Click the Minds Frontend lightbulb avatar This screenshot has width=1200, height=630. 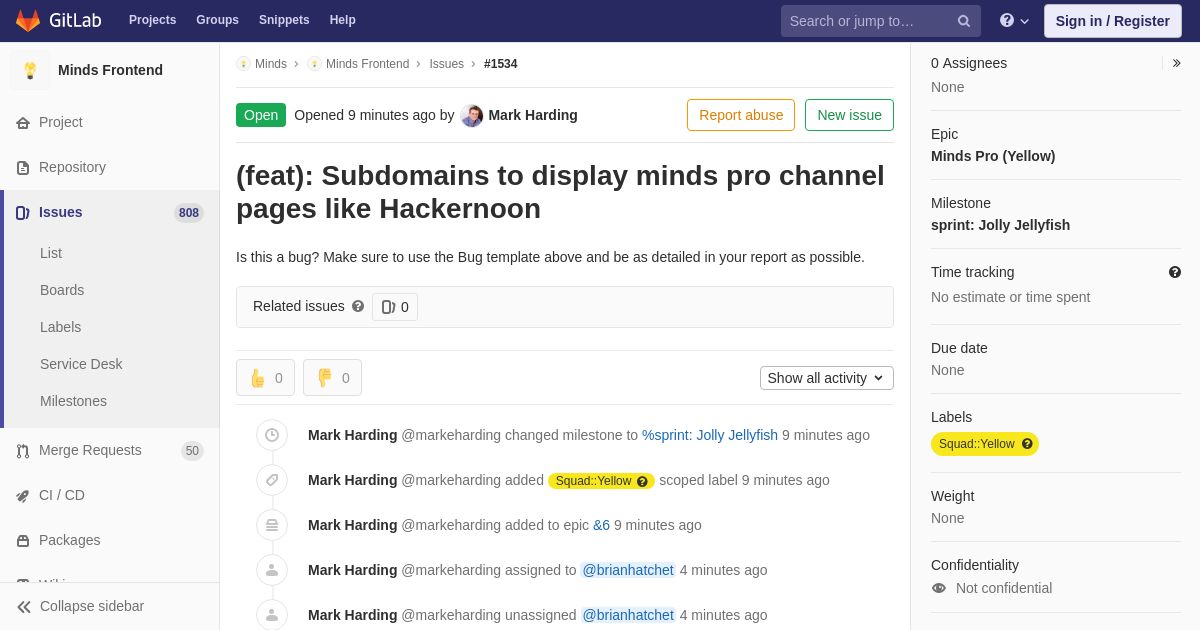[30, 70]
